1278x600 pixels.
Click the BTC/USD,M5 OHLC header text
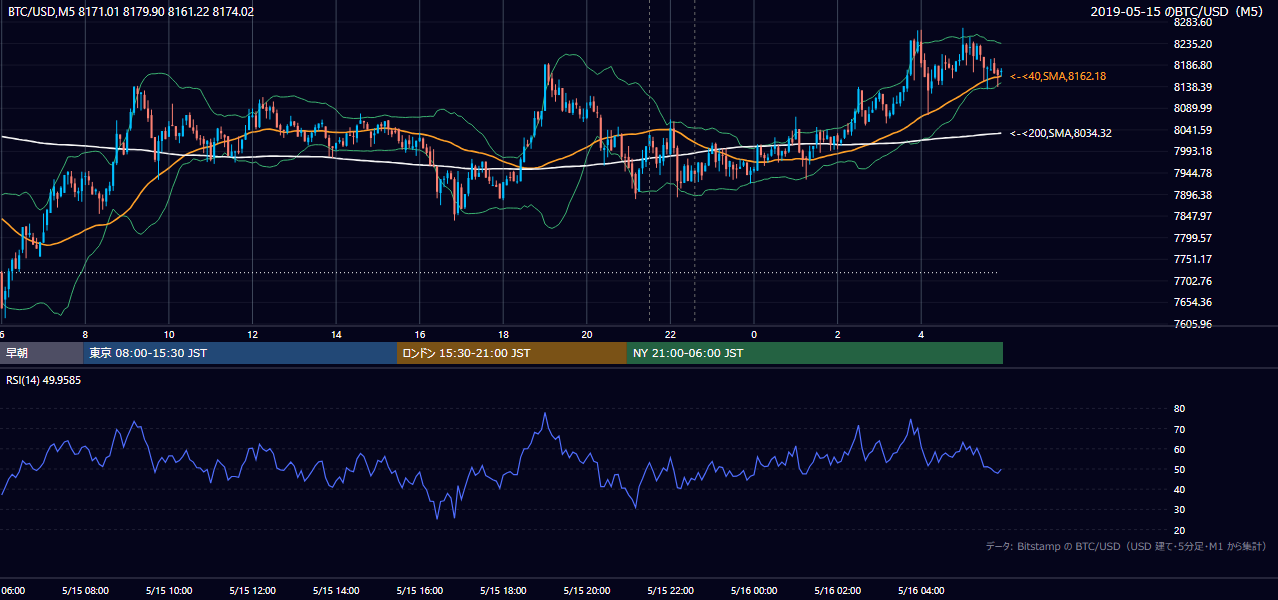(131, 12)
